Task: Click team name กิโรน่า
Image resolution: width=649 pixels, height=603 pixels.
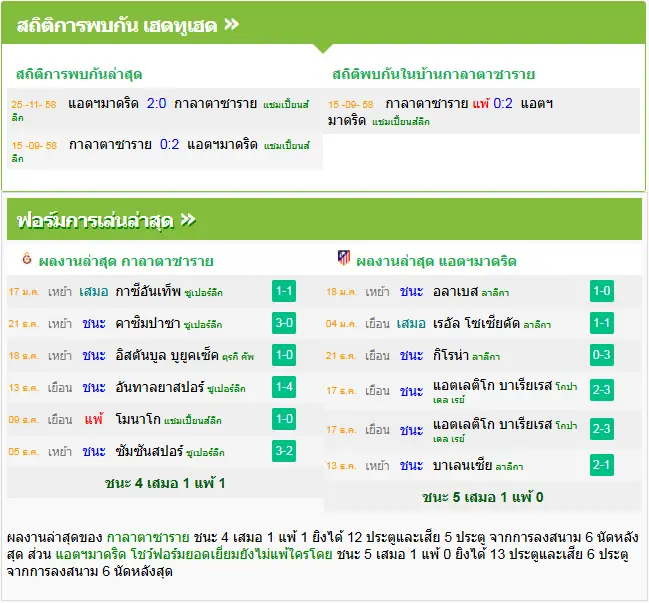Action: click(x=451, y=356)
